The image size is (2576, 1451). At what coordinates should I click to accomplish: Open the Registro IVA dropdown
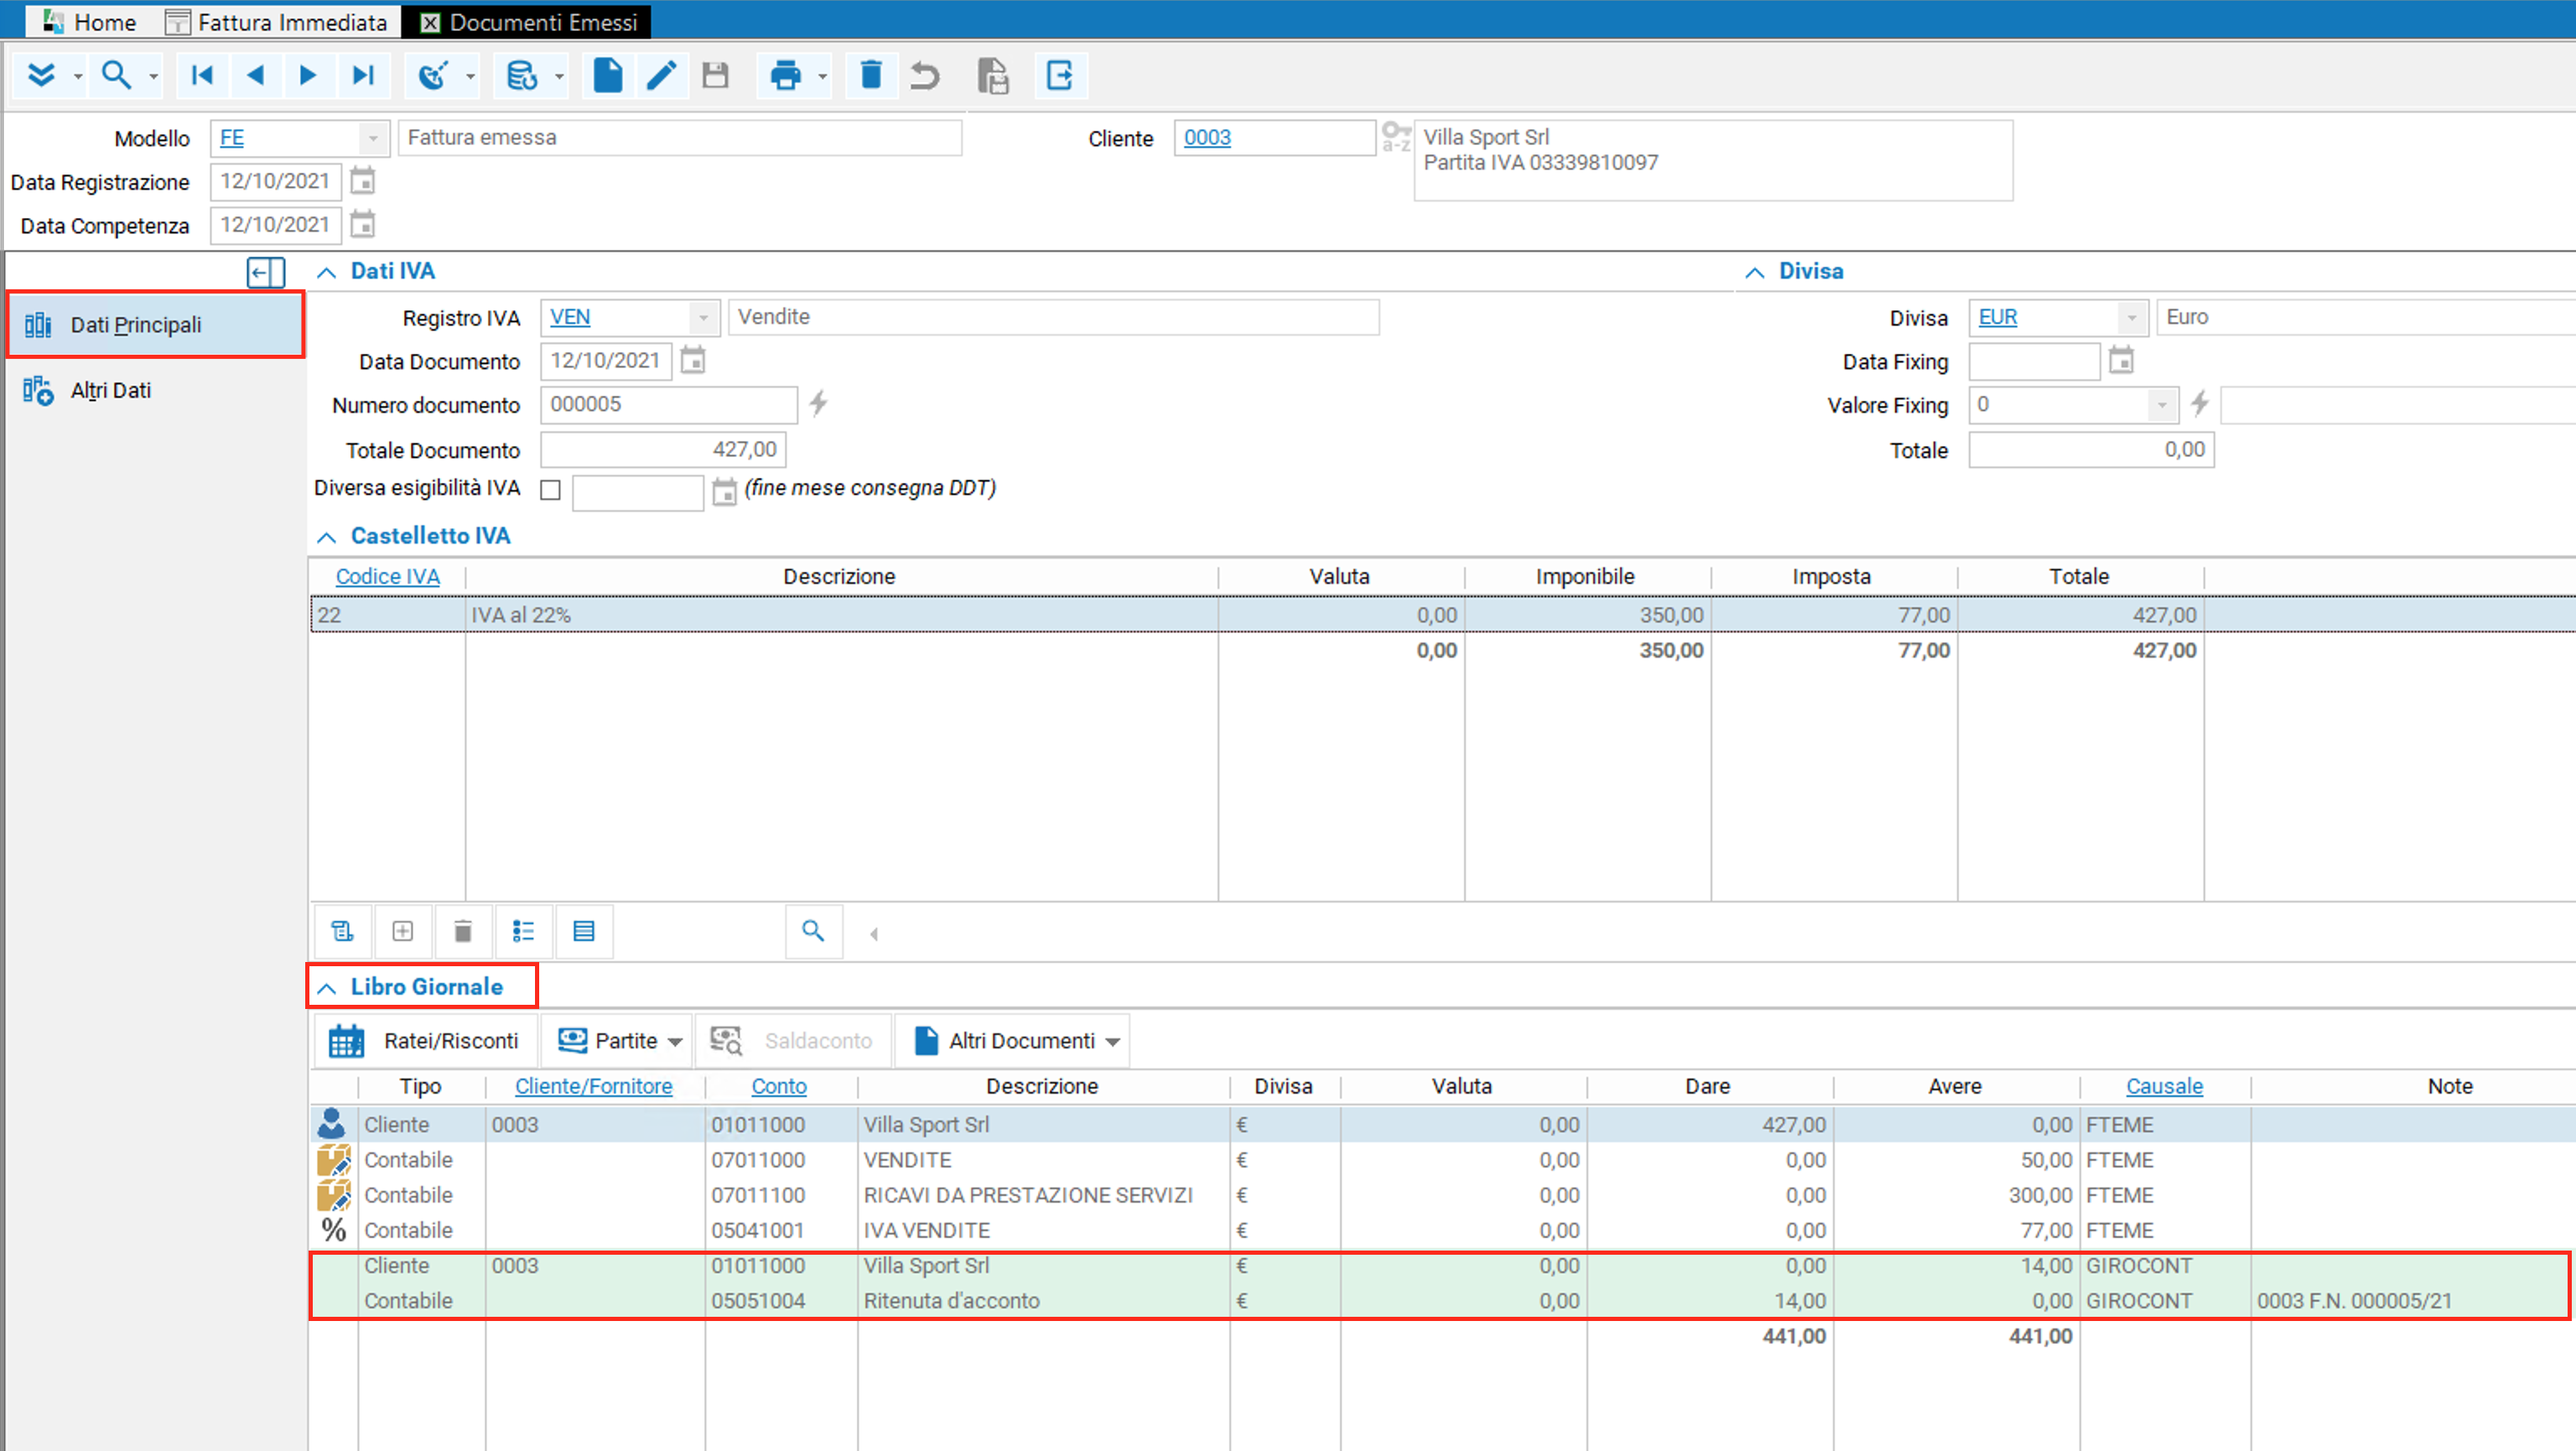click(703, 318)
